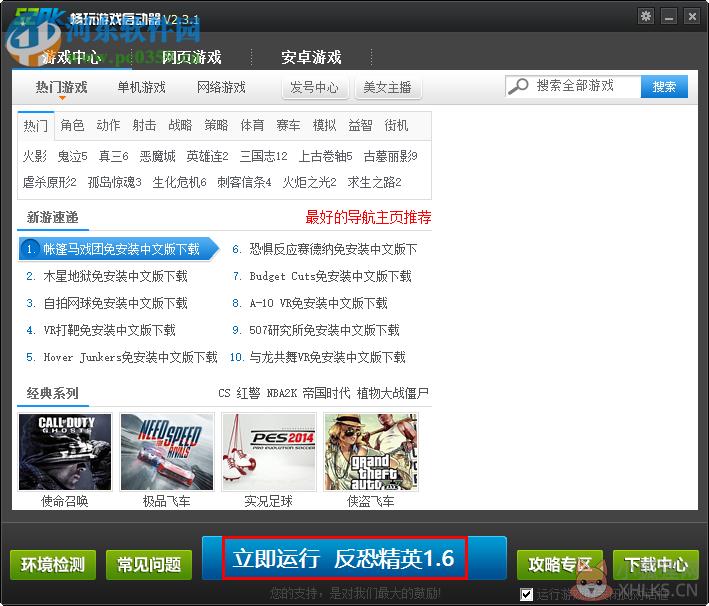Screen dimensions: 709x606
Task: Open A-10 VR免安装中文版下载 entry
Action: coord(318,303)
